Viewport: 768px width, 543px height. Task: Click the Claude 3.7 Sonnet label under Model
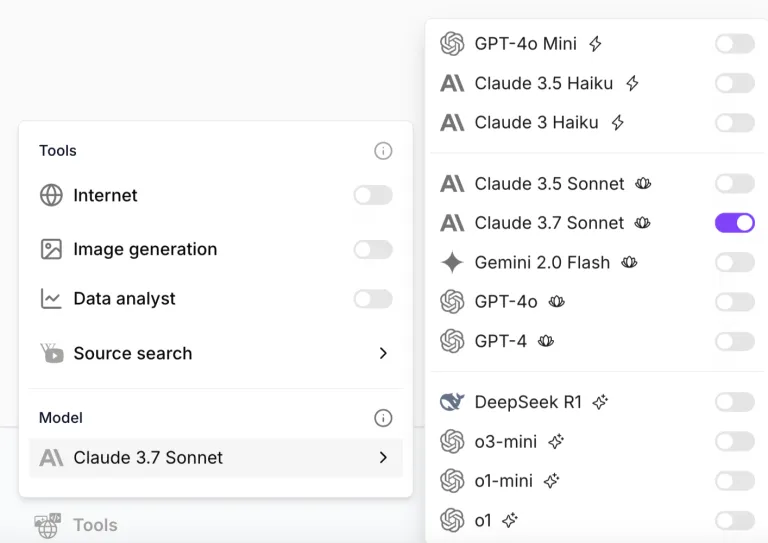pos(148,457)
